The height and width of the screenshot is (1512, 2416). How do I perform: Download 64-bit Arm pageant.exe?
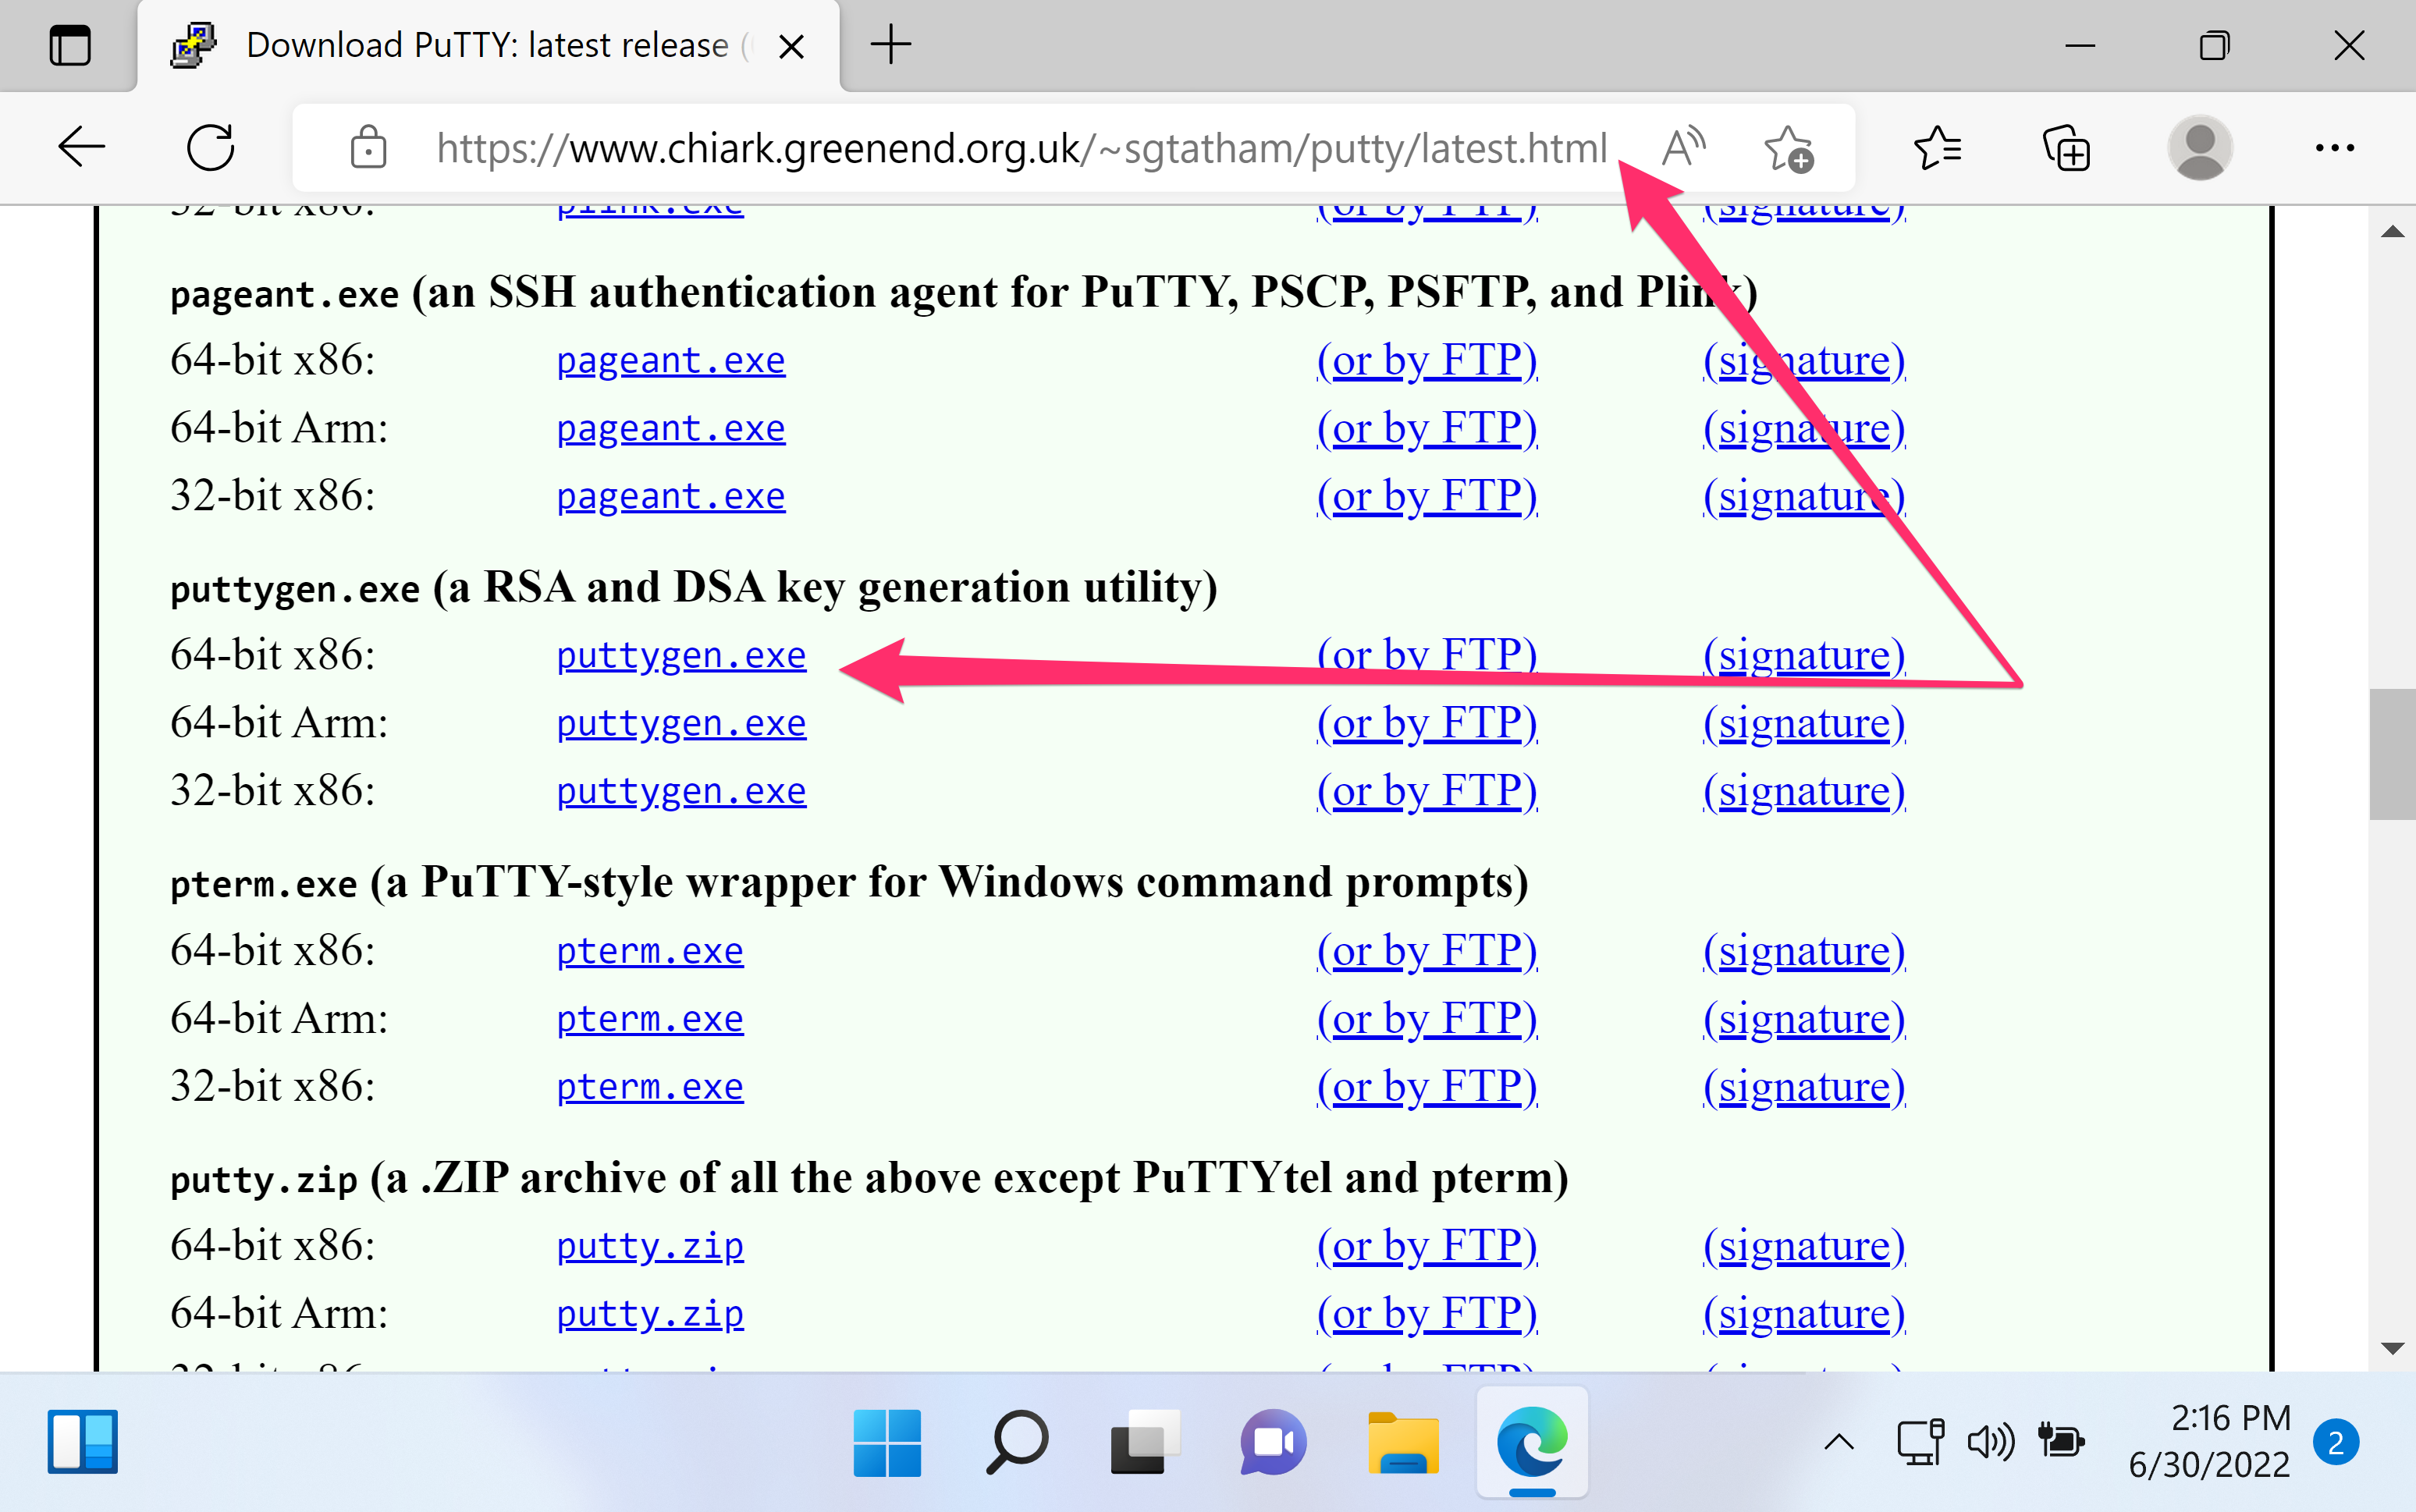tap(671, 428)
